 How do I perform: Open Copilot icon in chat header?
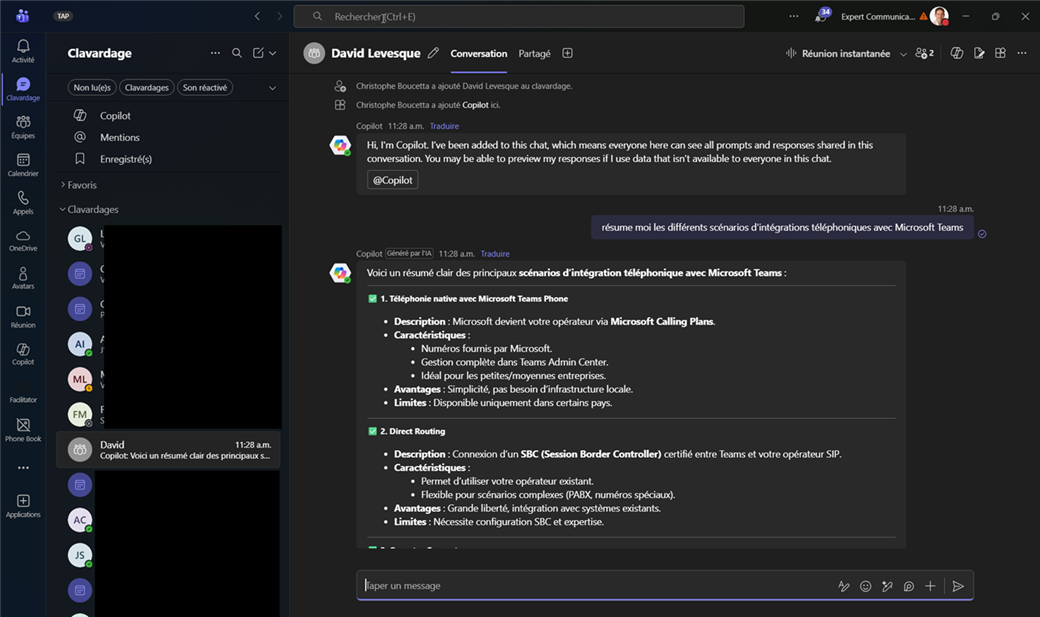[957, 53]
